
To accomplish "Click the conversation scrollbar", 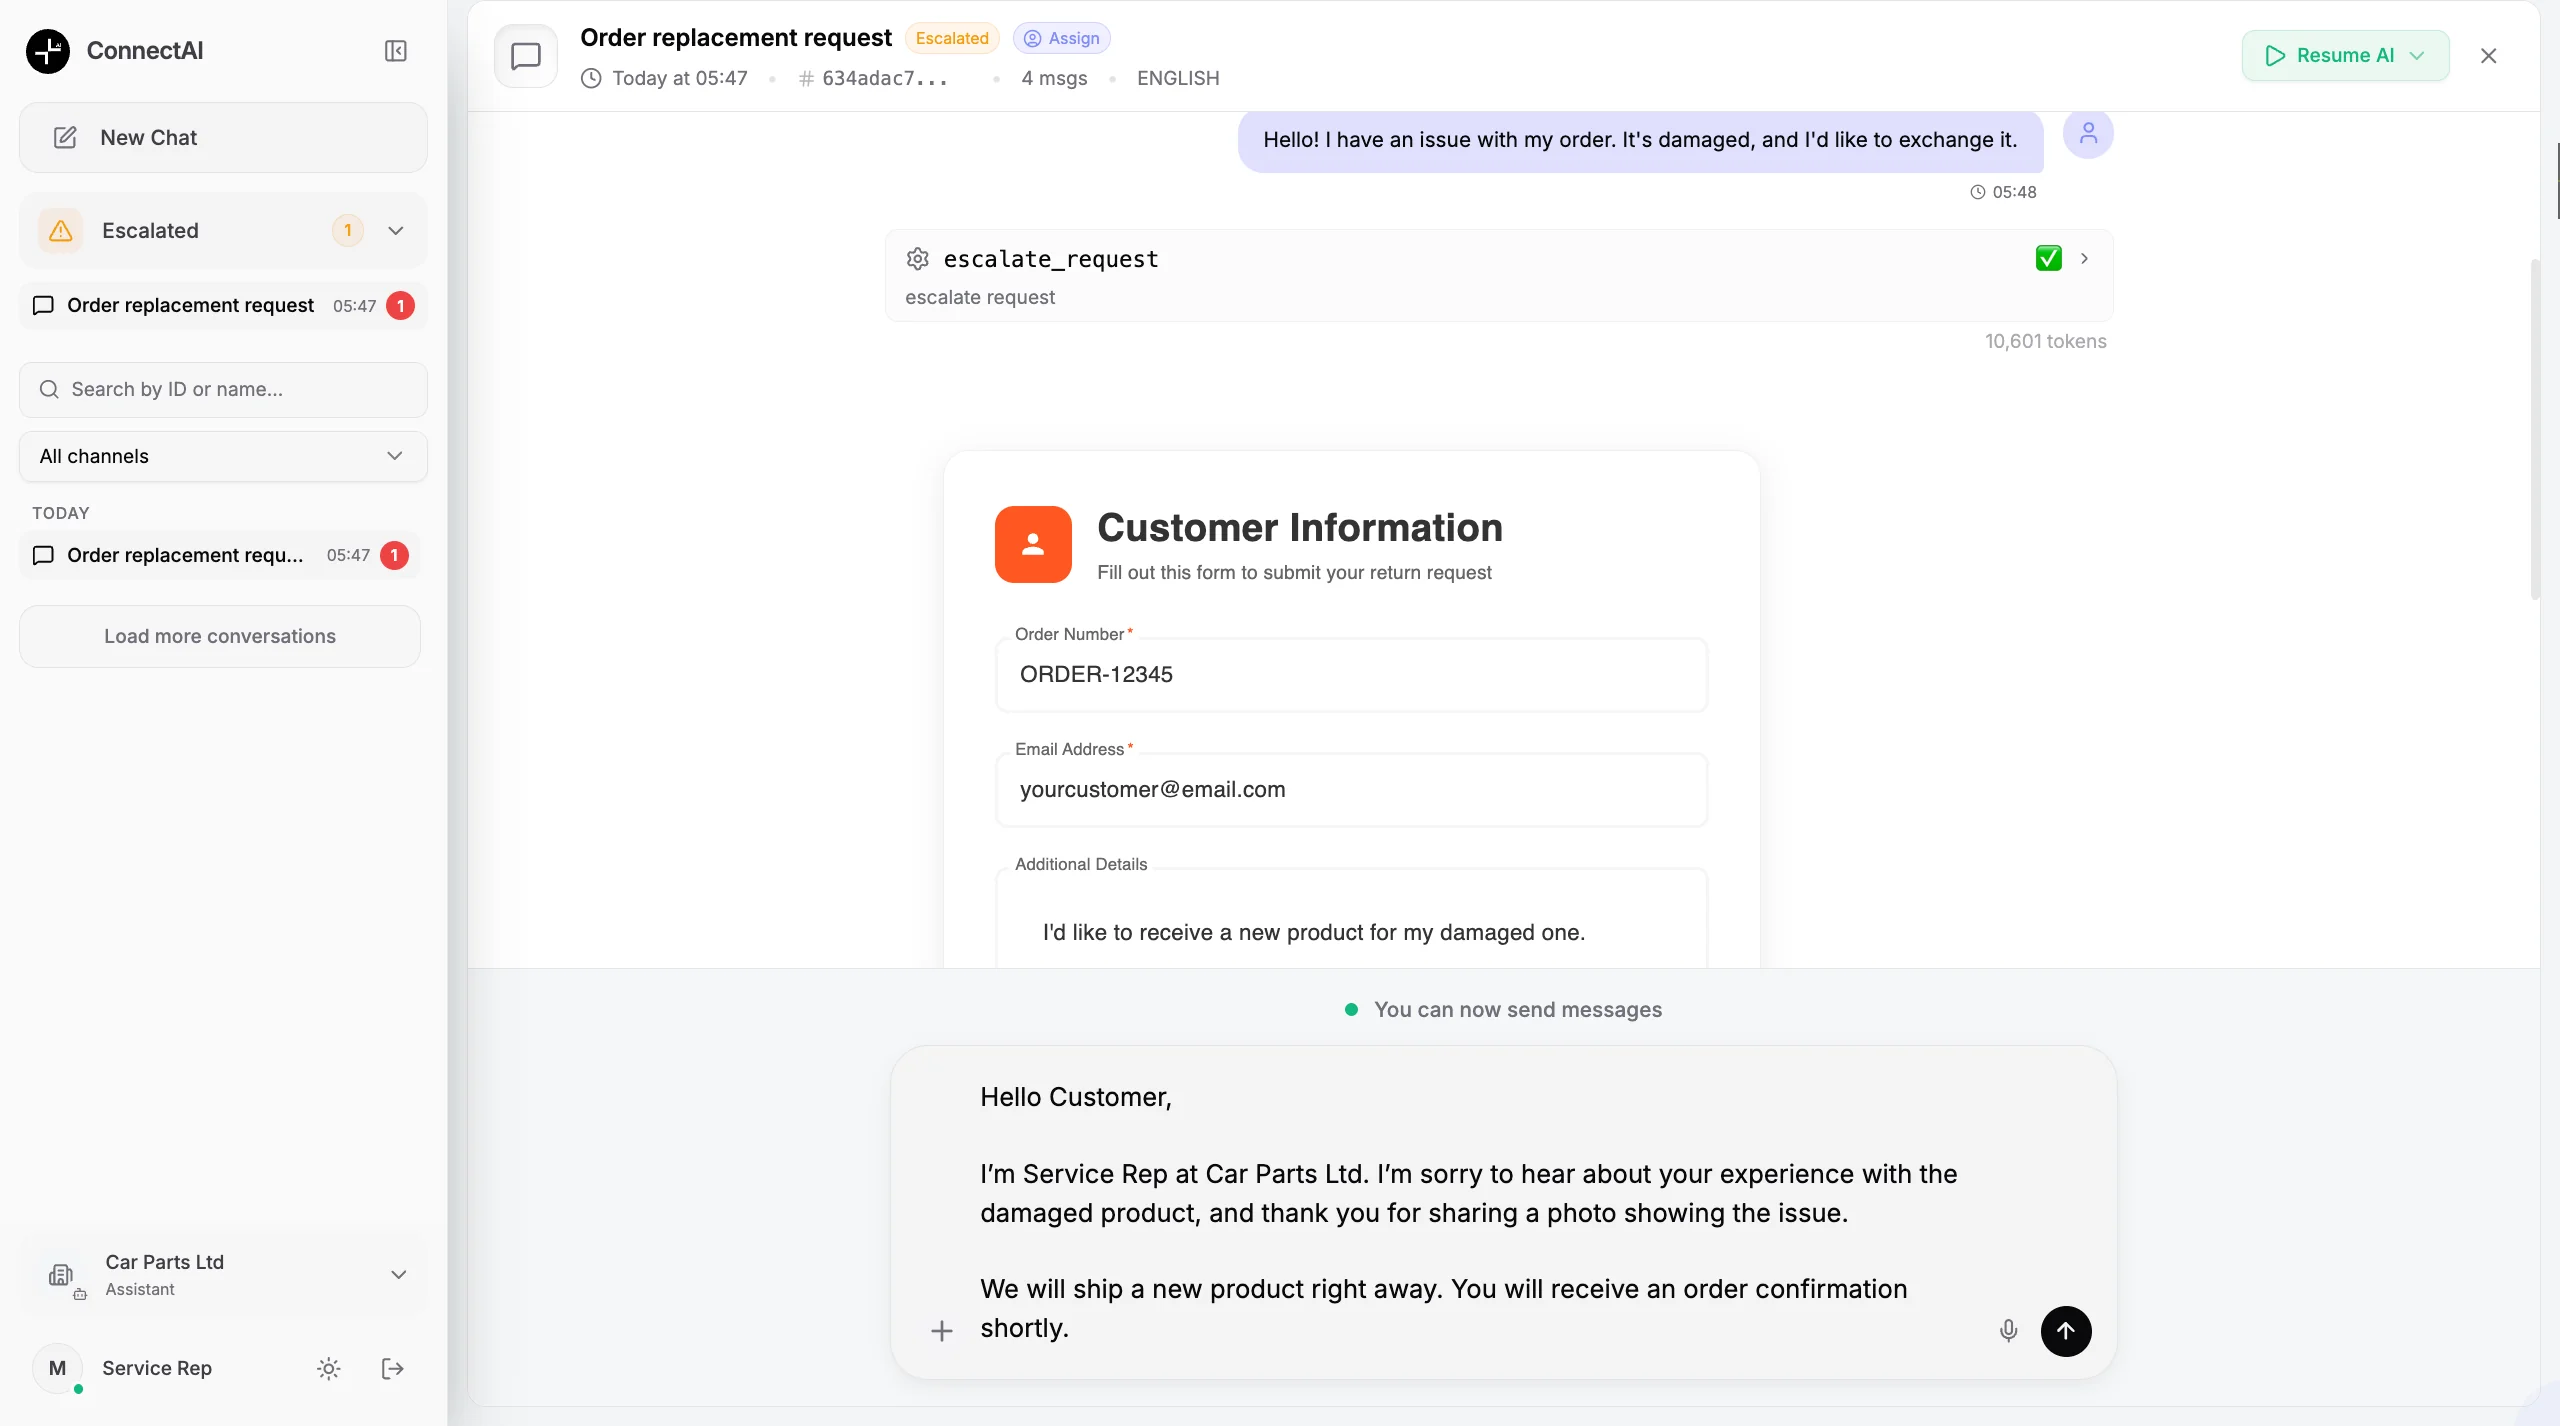I will point(2535,430).
